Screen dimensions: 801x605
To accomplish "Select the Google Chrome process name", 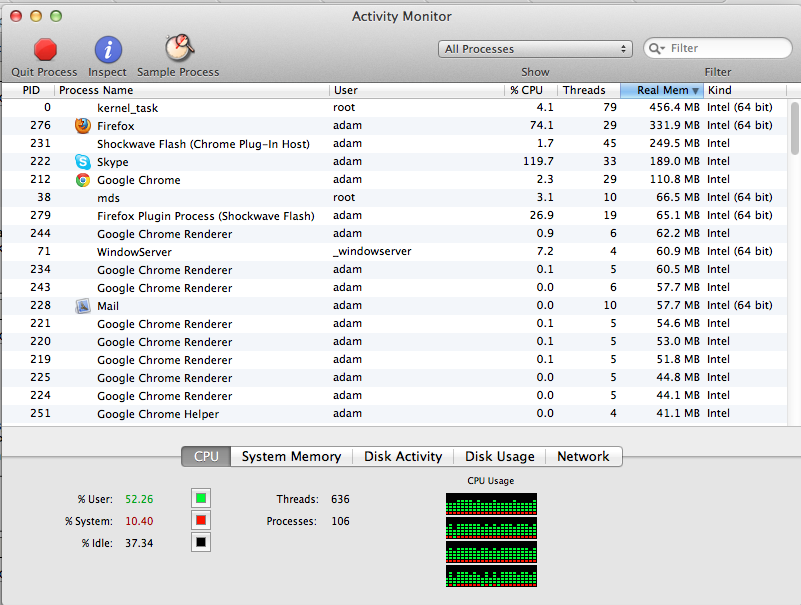I will click(138, 180).
